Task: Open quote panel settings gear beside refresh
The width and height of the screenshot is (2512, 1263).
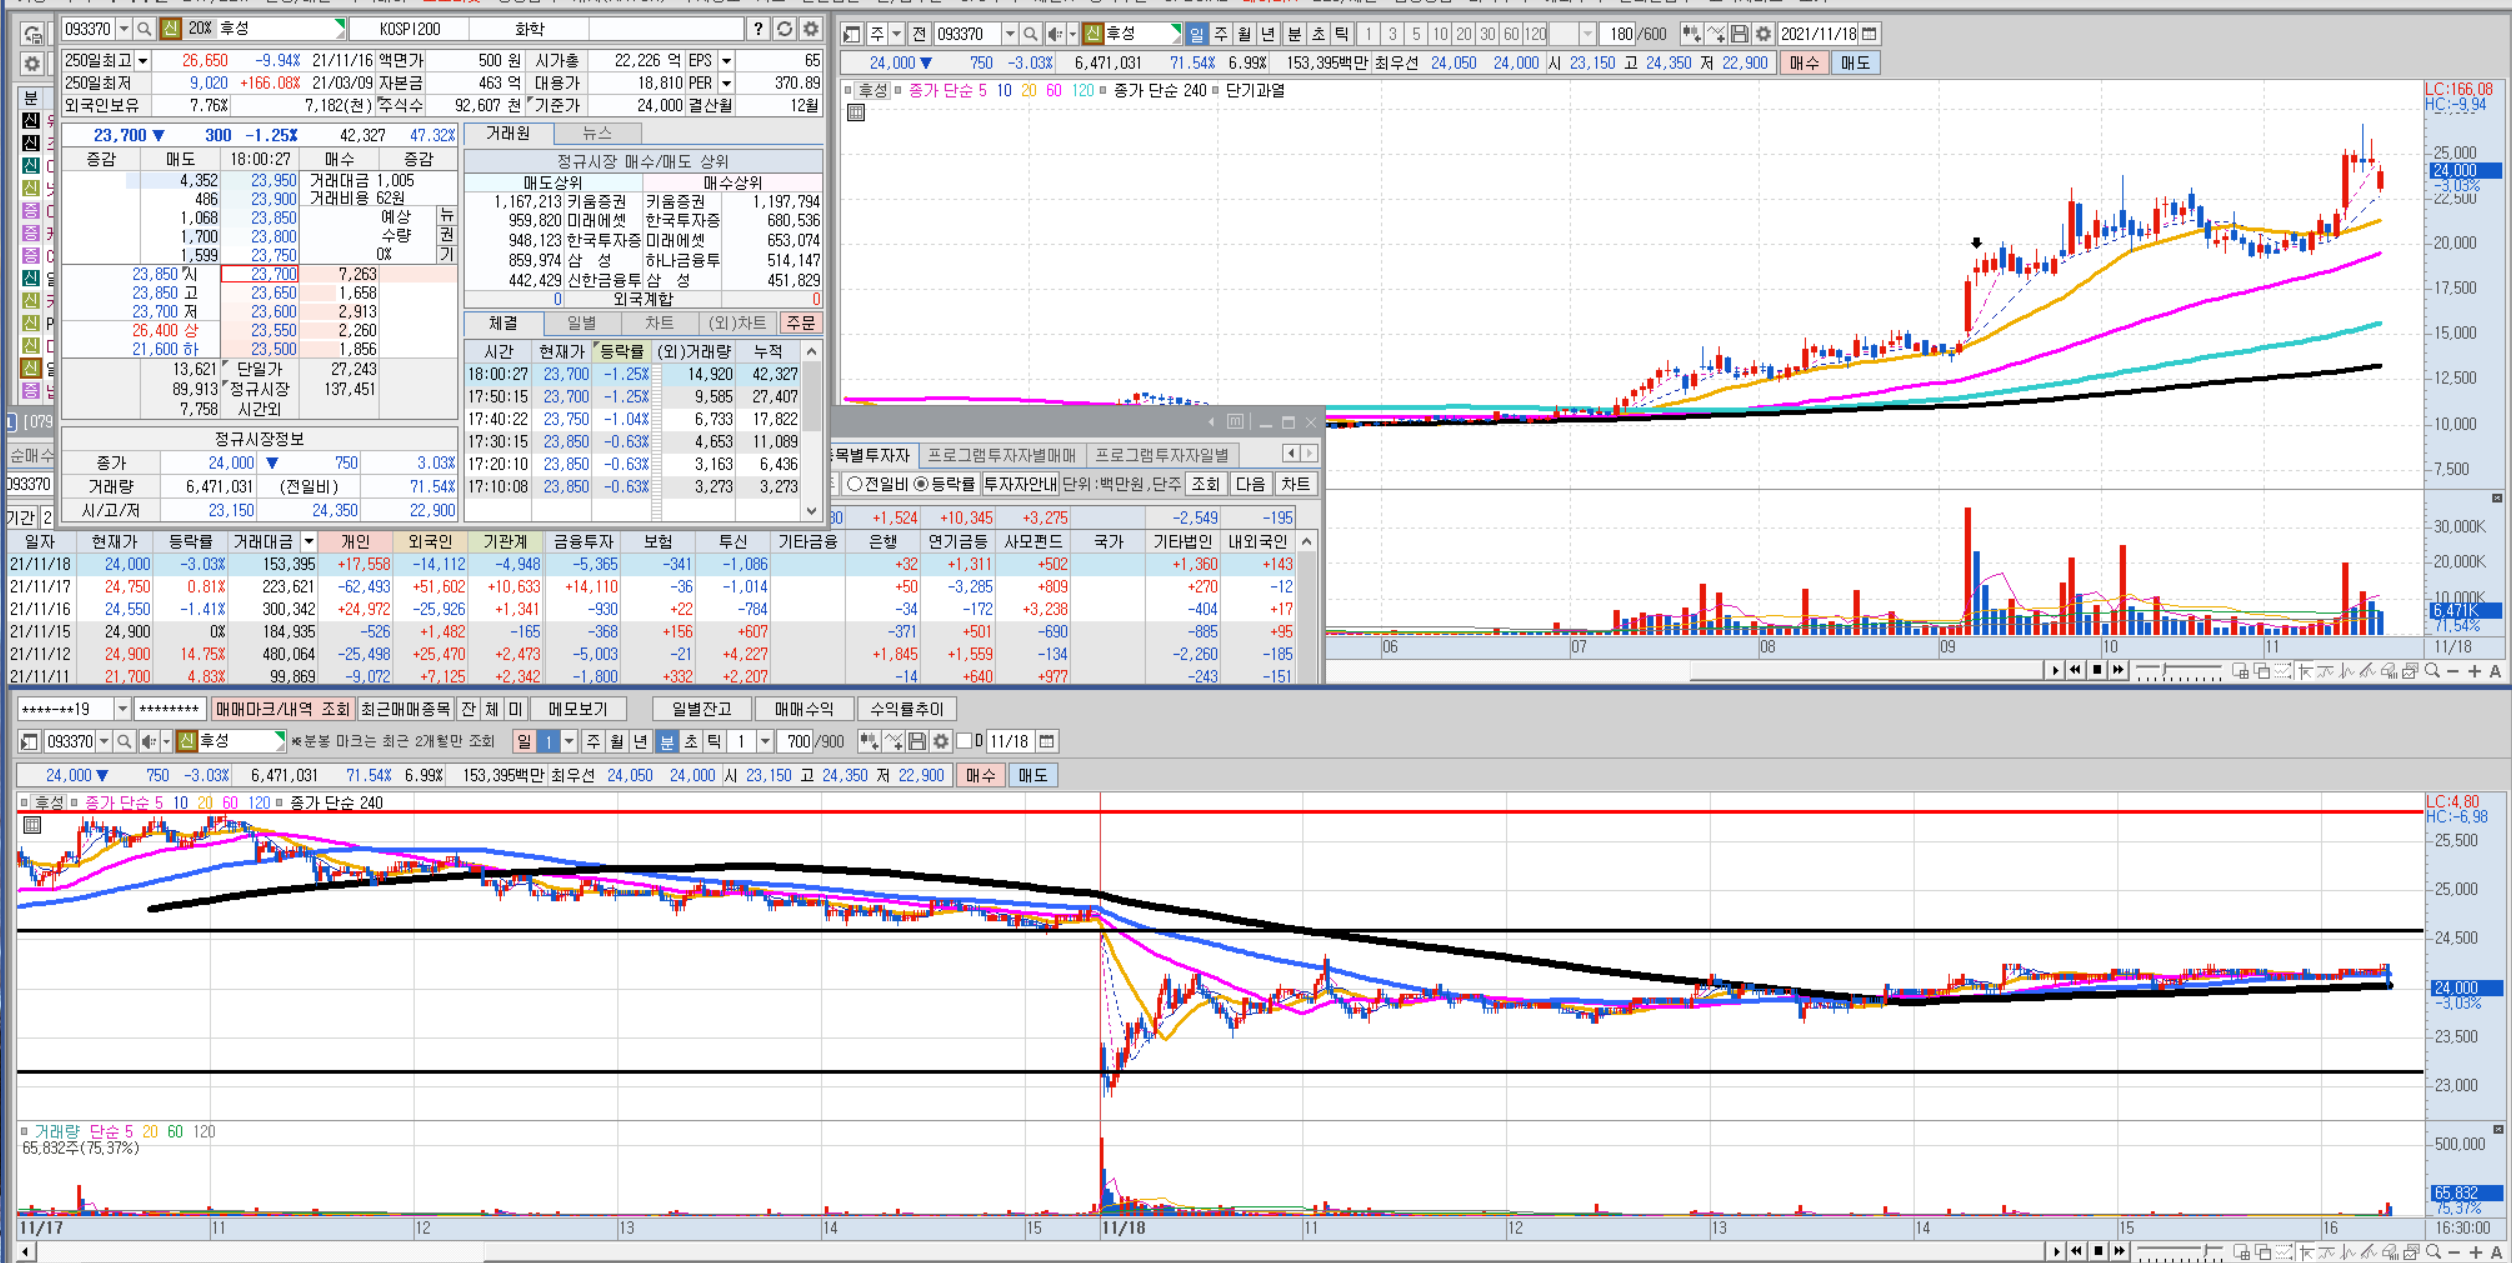Action: [811, 29]
